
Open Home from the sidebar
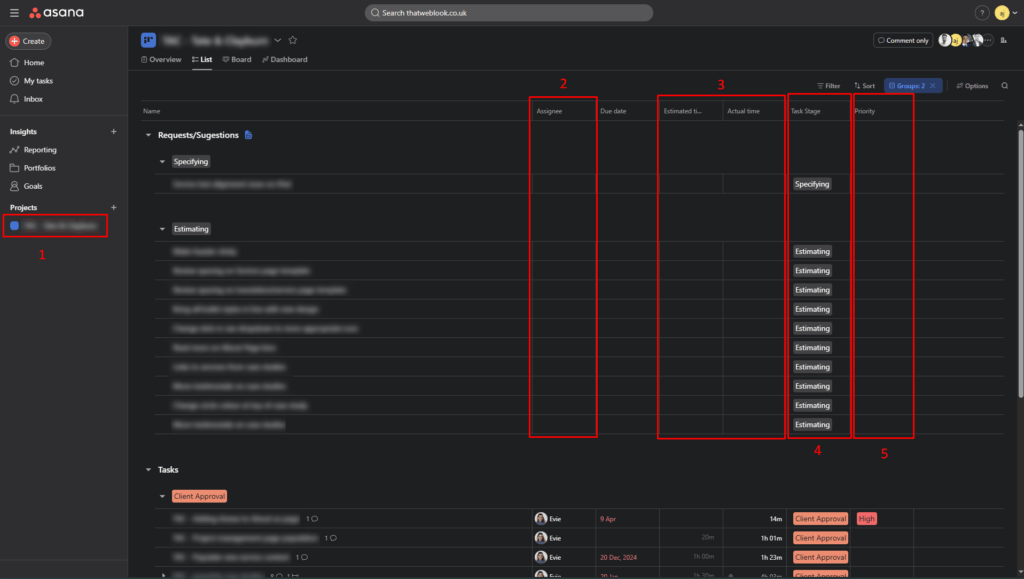point(33,62)
